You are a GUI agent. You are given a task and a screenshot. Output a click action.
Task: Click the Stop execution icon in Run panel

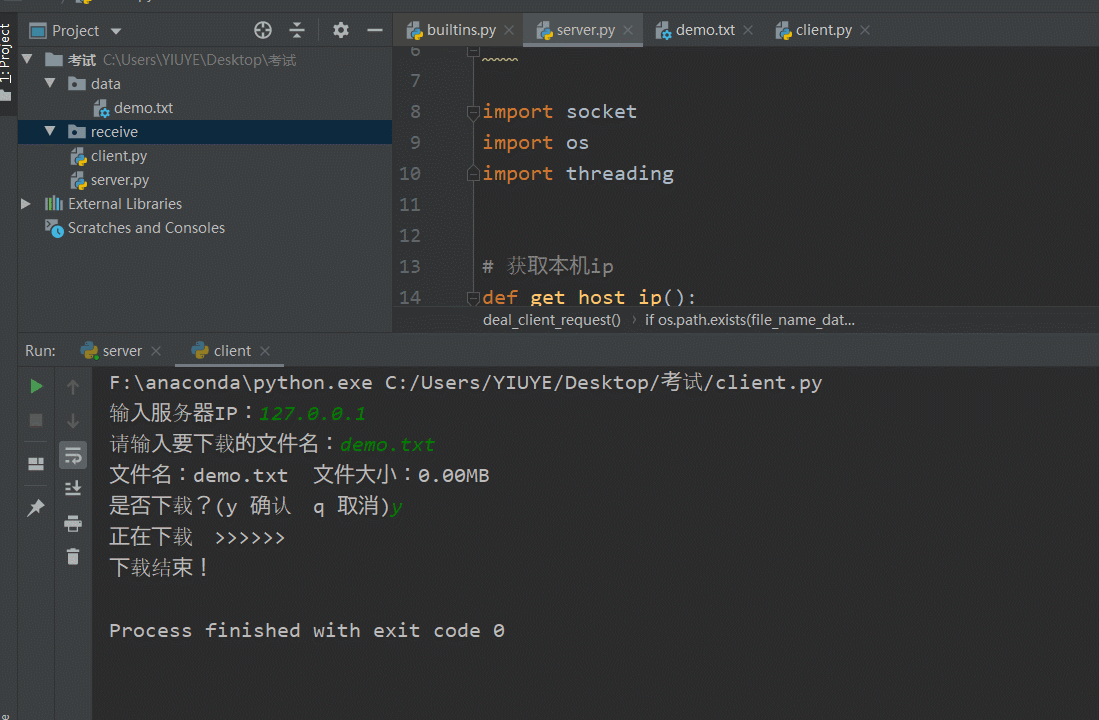tap(36, 420)
